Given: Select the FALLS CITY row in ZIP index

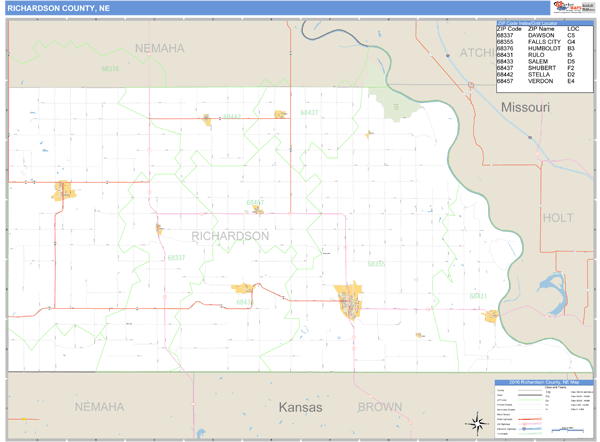Looking at the screenshot, I should 544,42.
